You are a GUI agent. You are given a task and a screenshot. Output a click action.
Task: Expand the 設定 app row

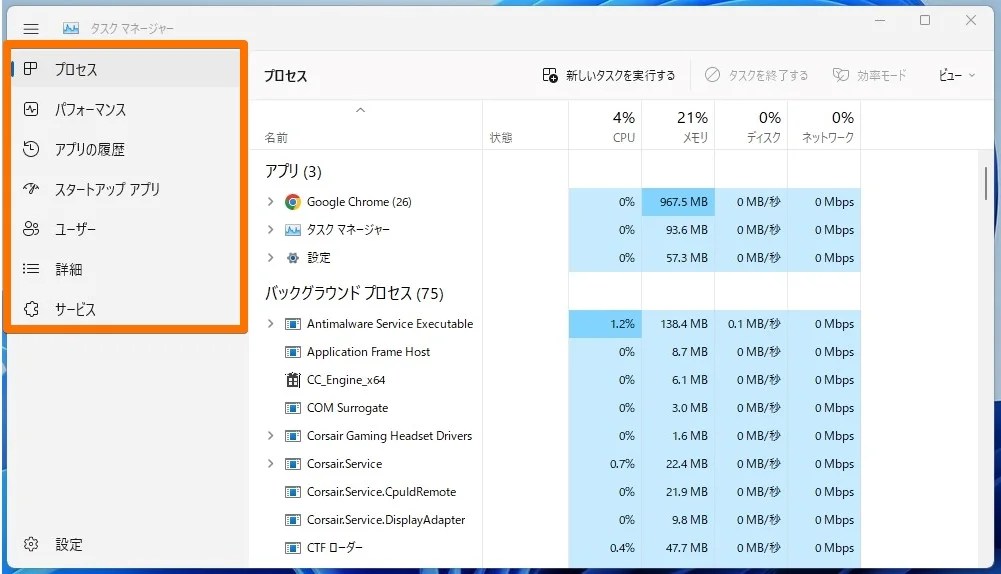pos(271,258)
